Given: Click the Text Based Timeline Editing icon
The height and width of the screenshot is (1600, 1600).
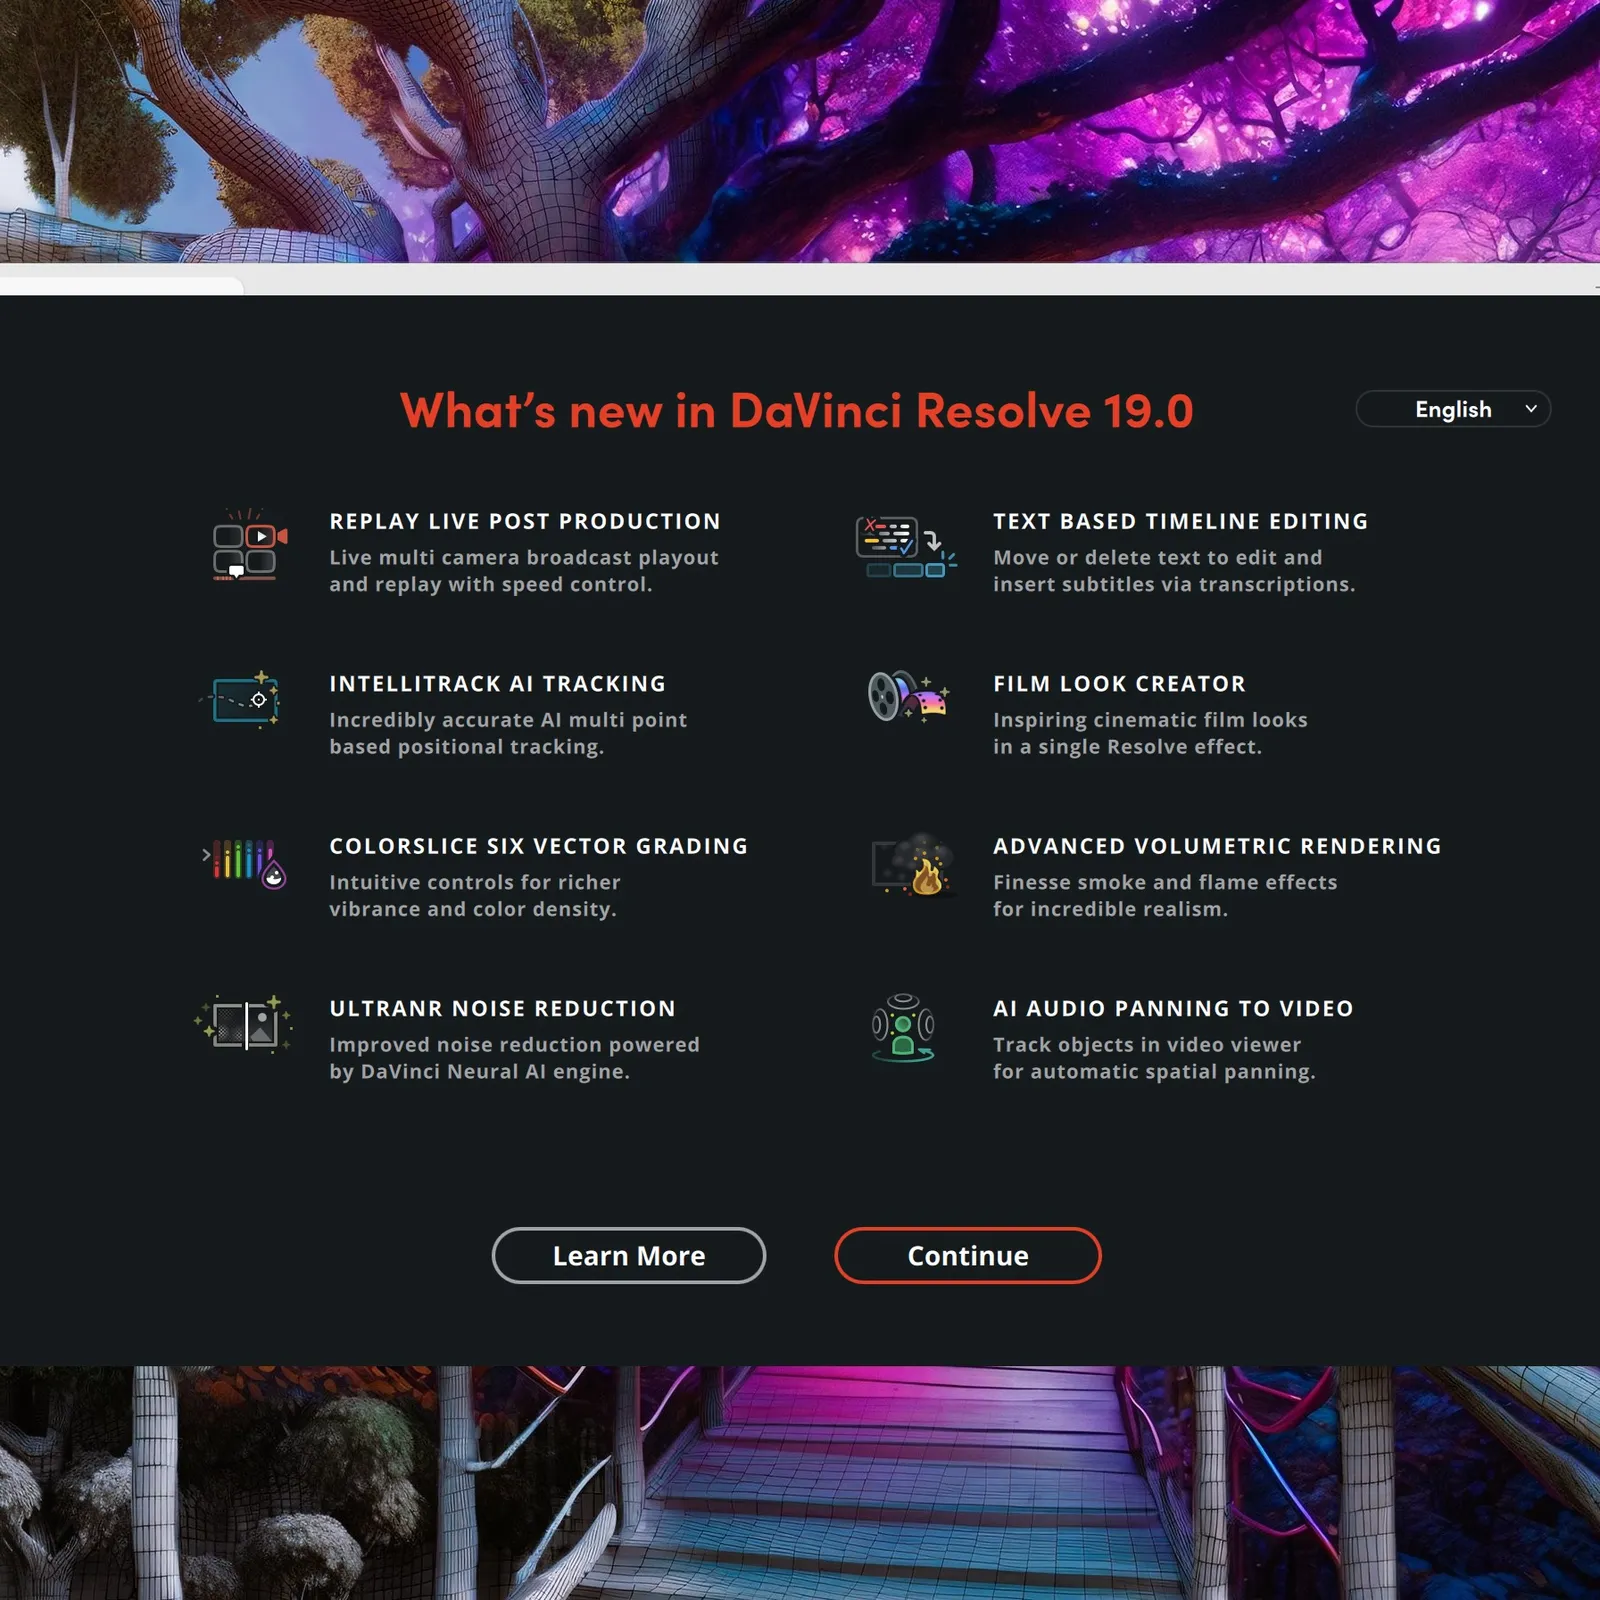Looking at the screenshot, I should [905, 547].
